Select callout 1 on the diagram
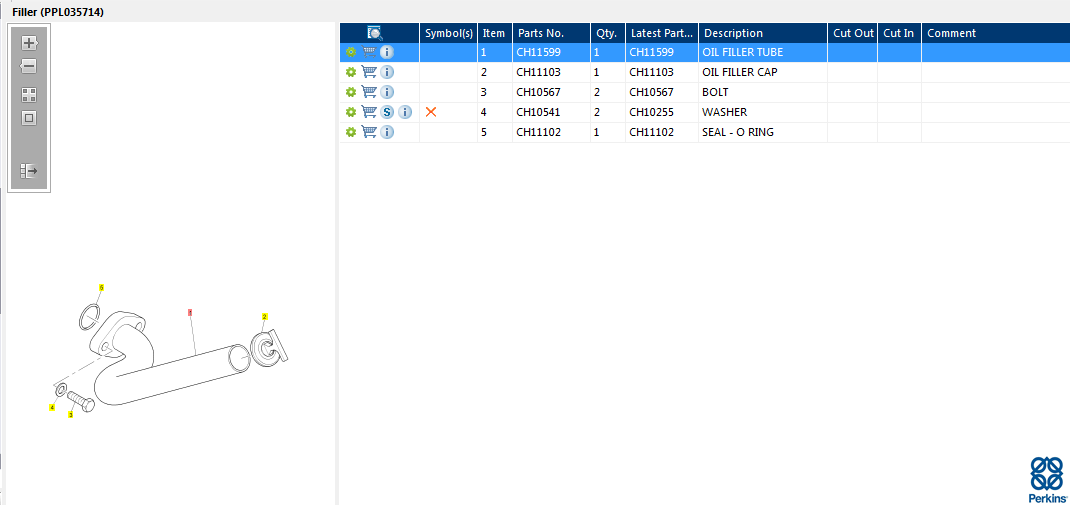This screenshot has width=1070, height=505. coord(190,312)
